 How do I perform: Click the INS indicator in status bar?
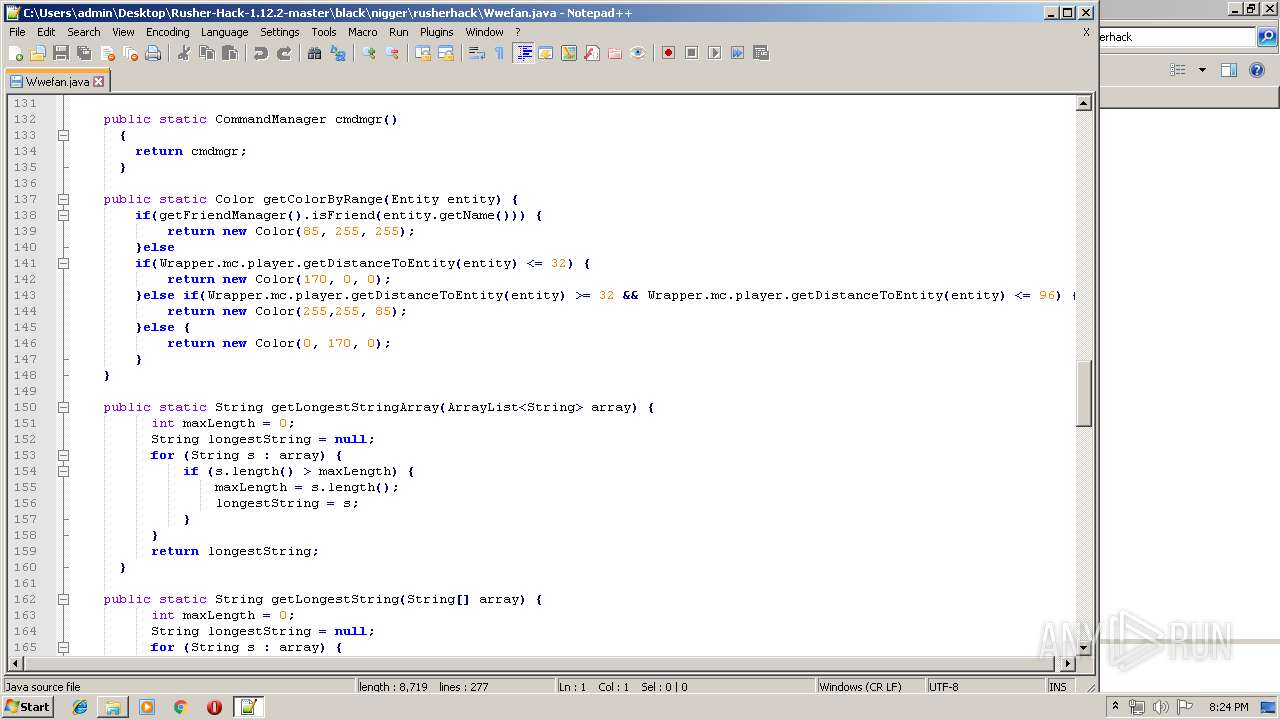1057,687
